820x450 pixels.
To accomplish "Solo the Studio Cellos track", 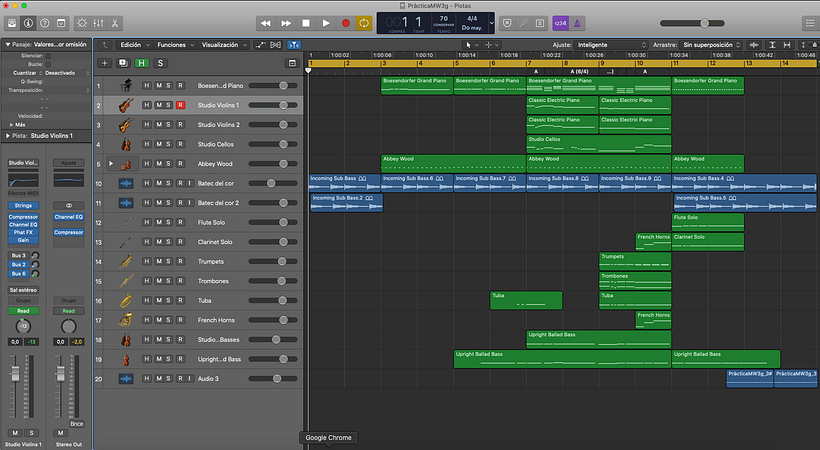I will tap(169, 144).
